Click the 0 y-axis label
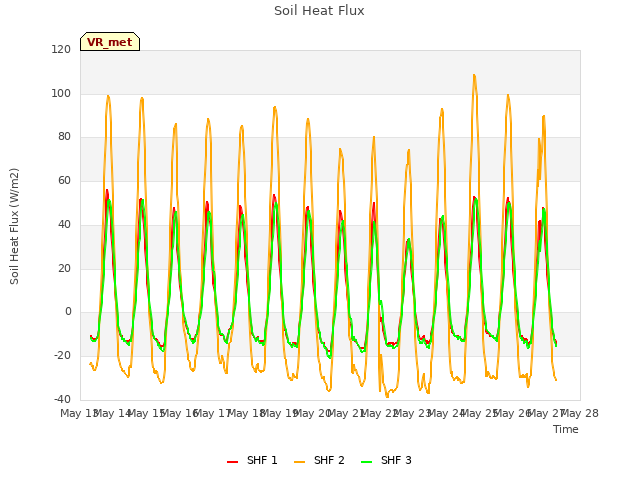The width and height of the screenshot is (640, 480). pyautogui.click(x=68, y=312)
